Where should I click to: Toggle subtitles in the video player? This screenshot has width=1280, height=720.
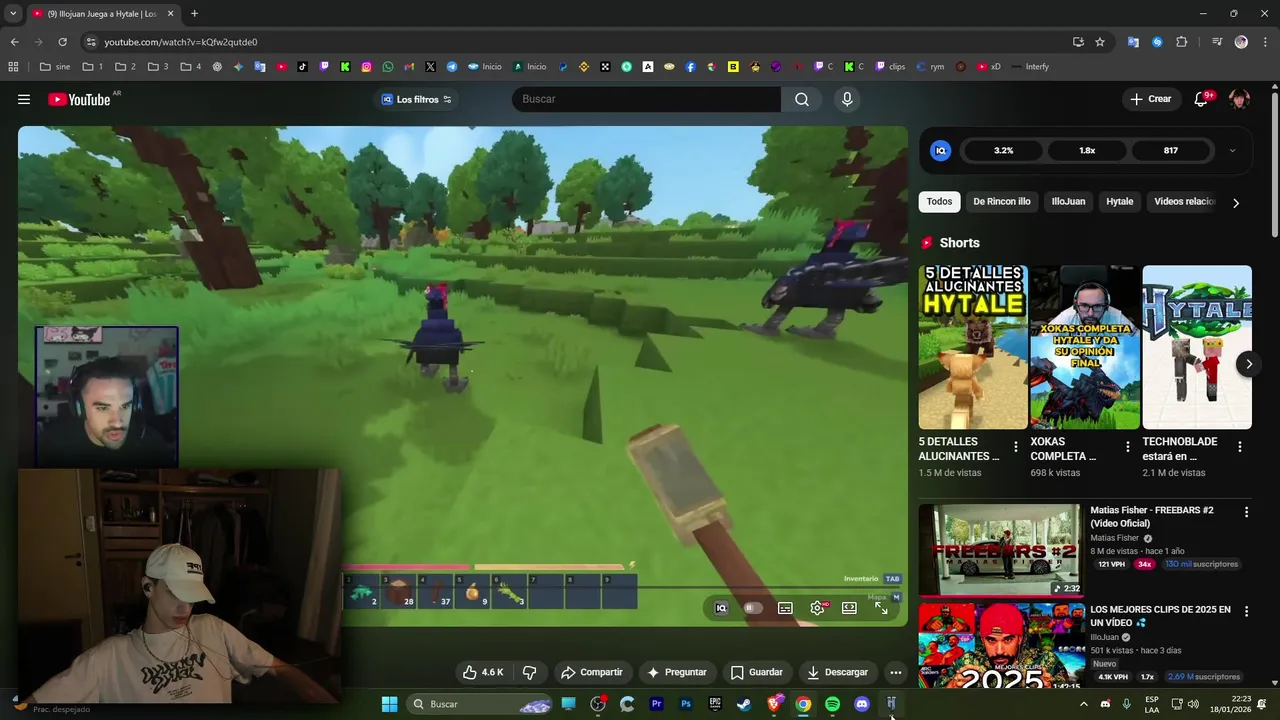[785, 608]
